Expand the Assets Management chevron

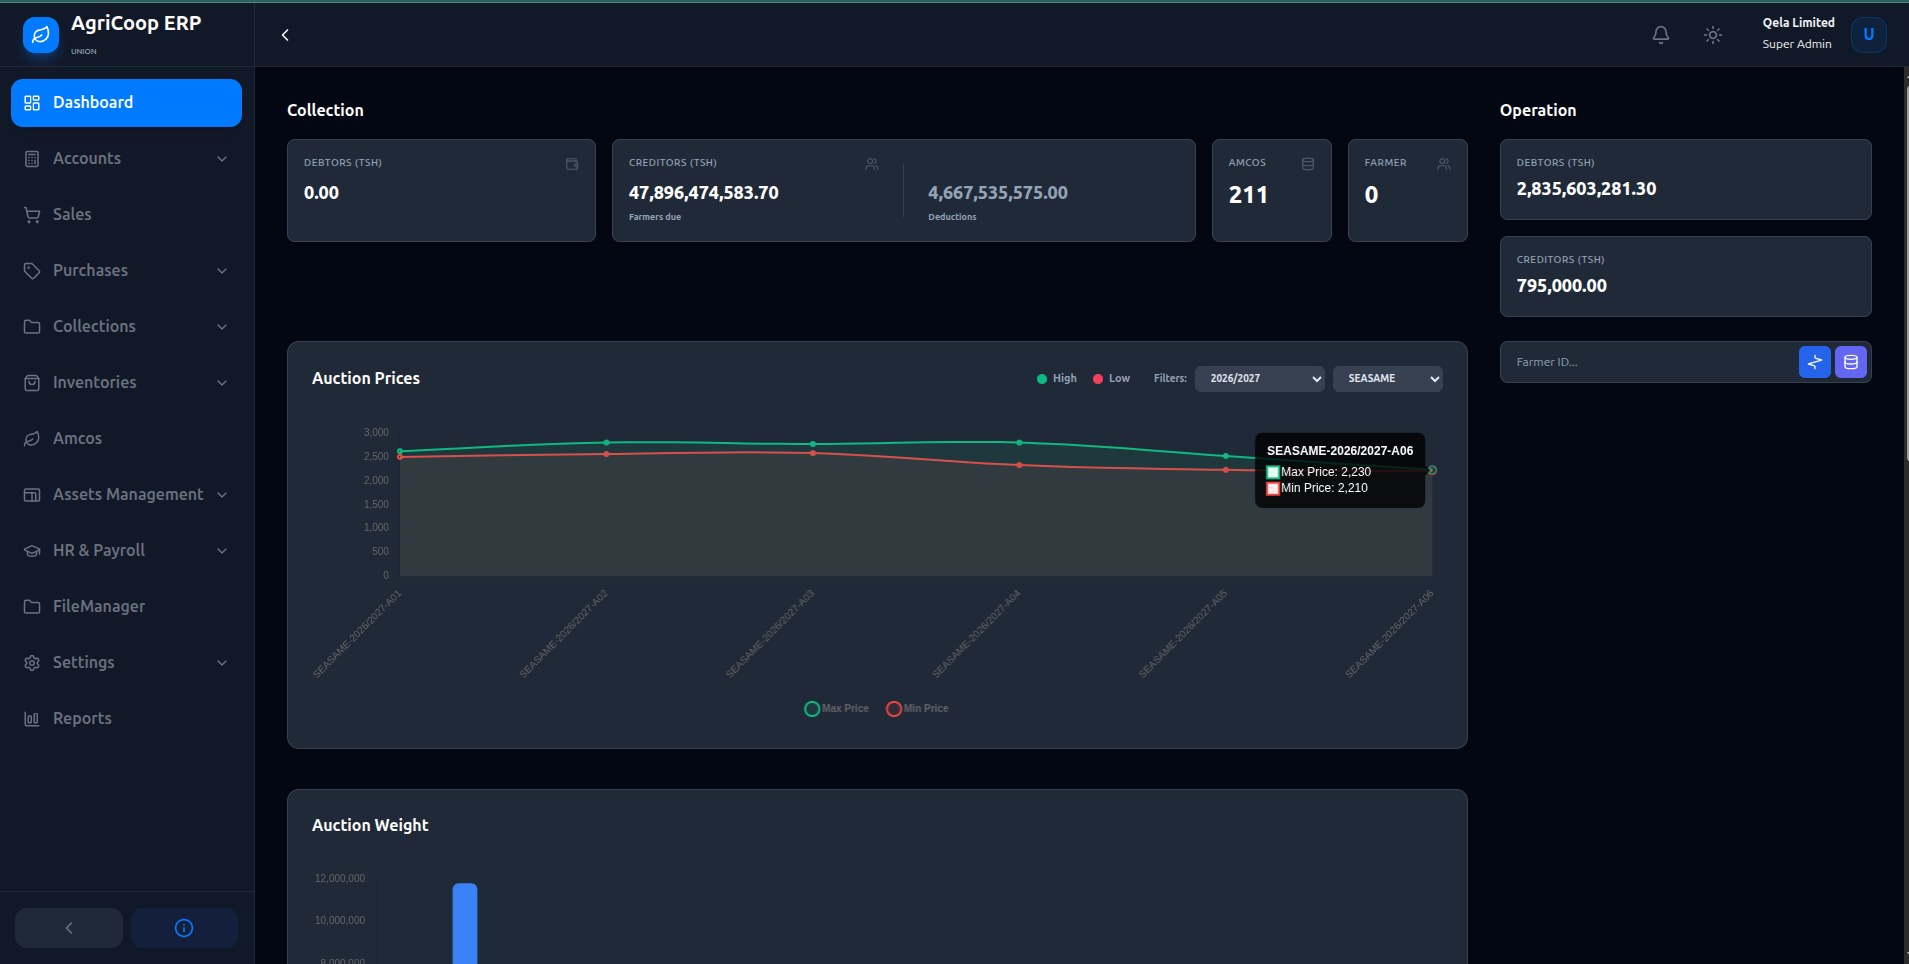(222, 495)
